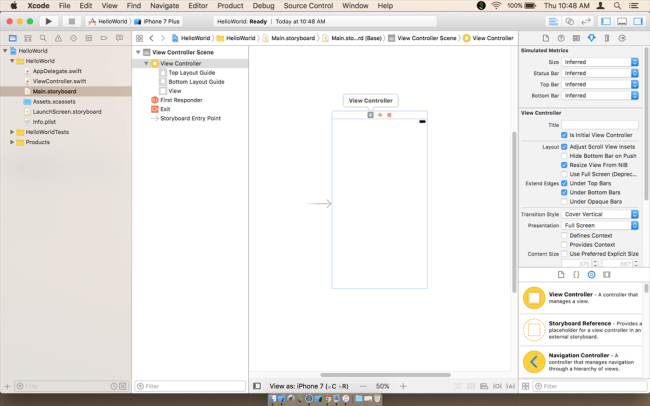The image size is (650, 406).
Task: Show the Project navigator folder icon
Action: coord(13,38)
